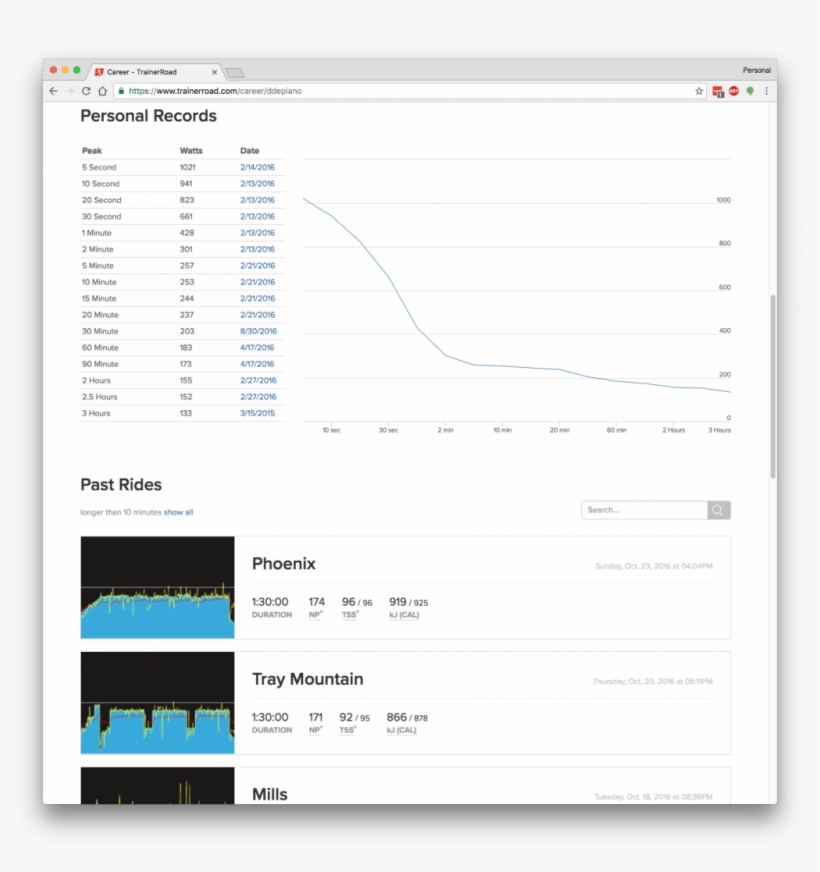Image resolution: width=820 pixels, height=872 pixels.
Task: Click the browser back arrow
Action: pyautogui.click(x=53, y=91)
